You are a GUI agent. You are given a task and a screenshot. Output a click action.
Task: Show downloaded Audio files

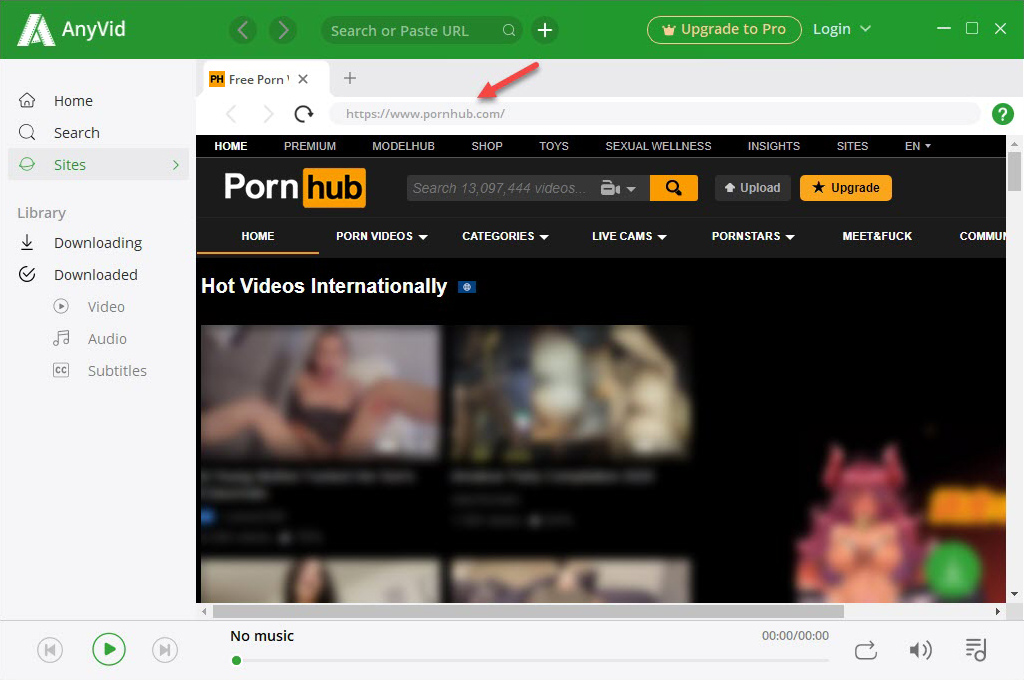pyautogui.click(x=107, y=338)
